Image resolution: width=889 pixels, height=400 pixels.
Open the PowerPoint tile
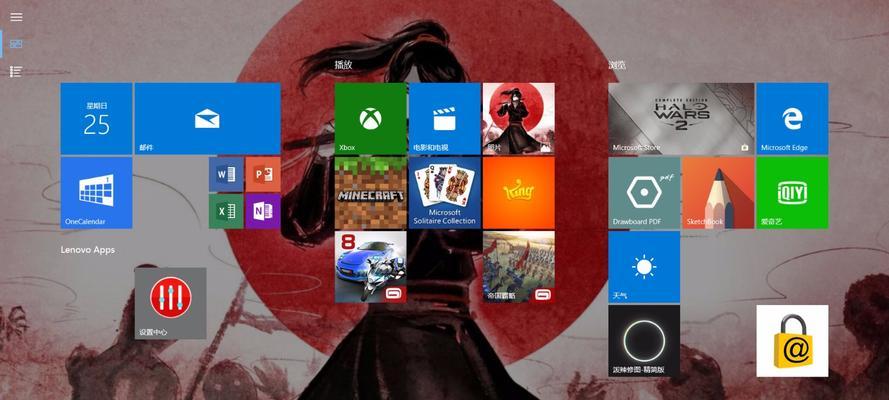click(x=263, y=175)
